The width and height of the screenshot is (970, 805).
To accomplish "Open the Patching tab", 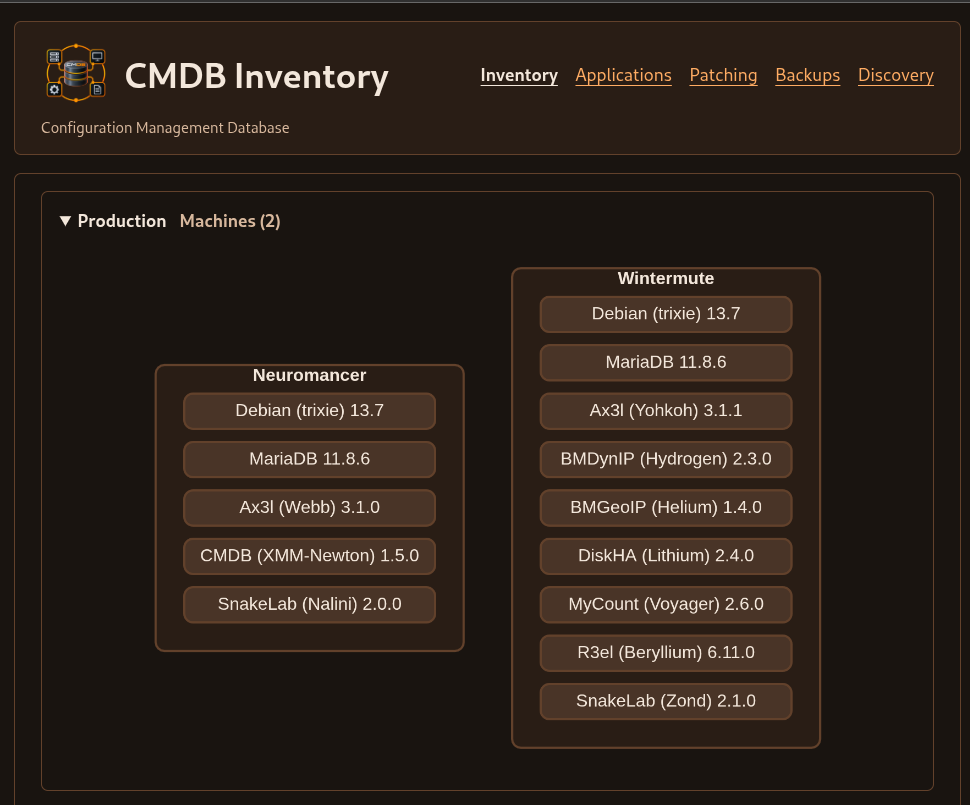I will pos(723,75).
